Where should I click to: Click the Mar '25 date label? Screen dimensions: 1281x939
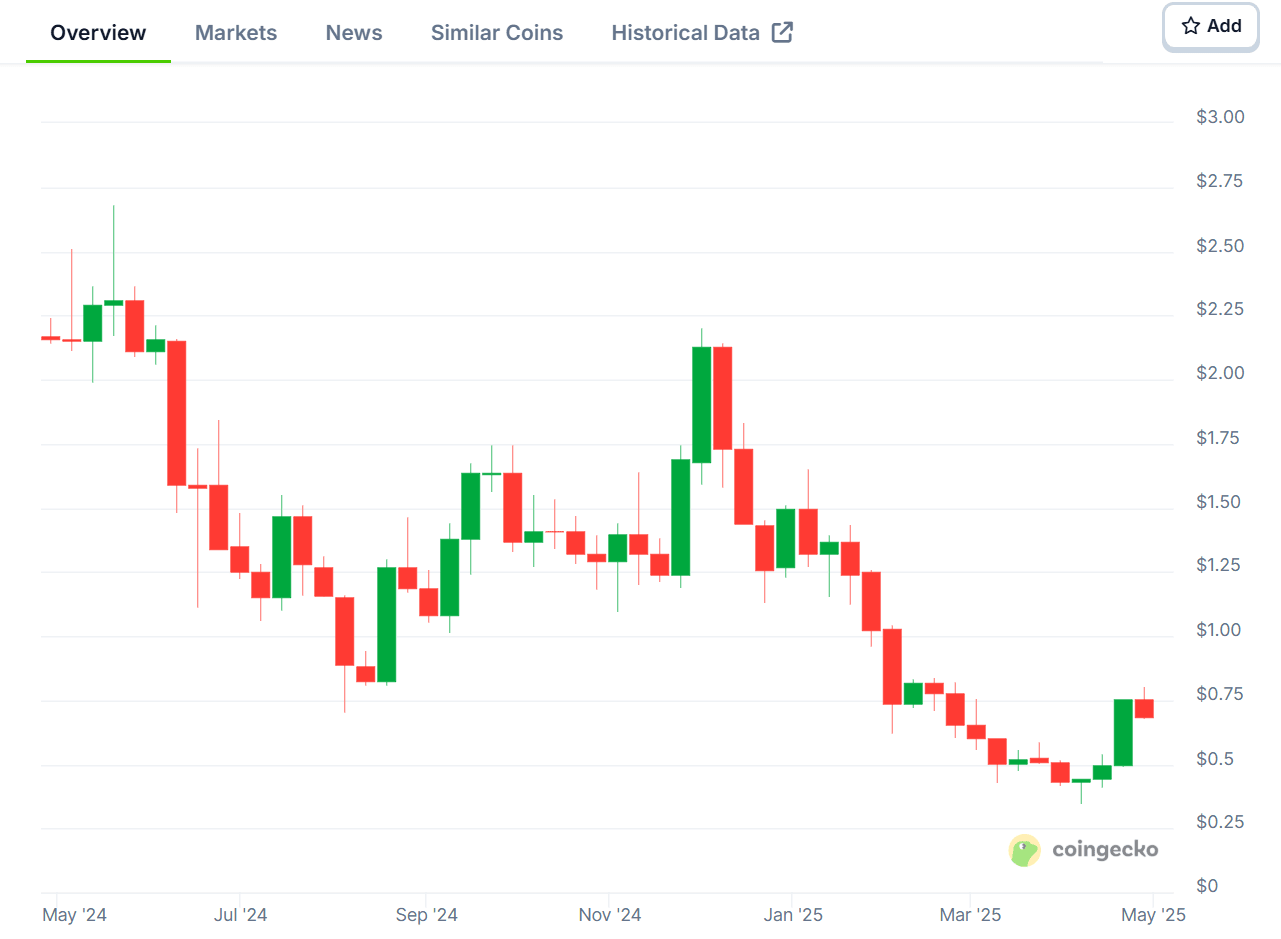click(969, 915)
